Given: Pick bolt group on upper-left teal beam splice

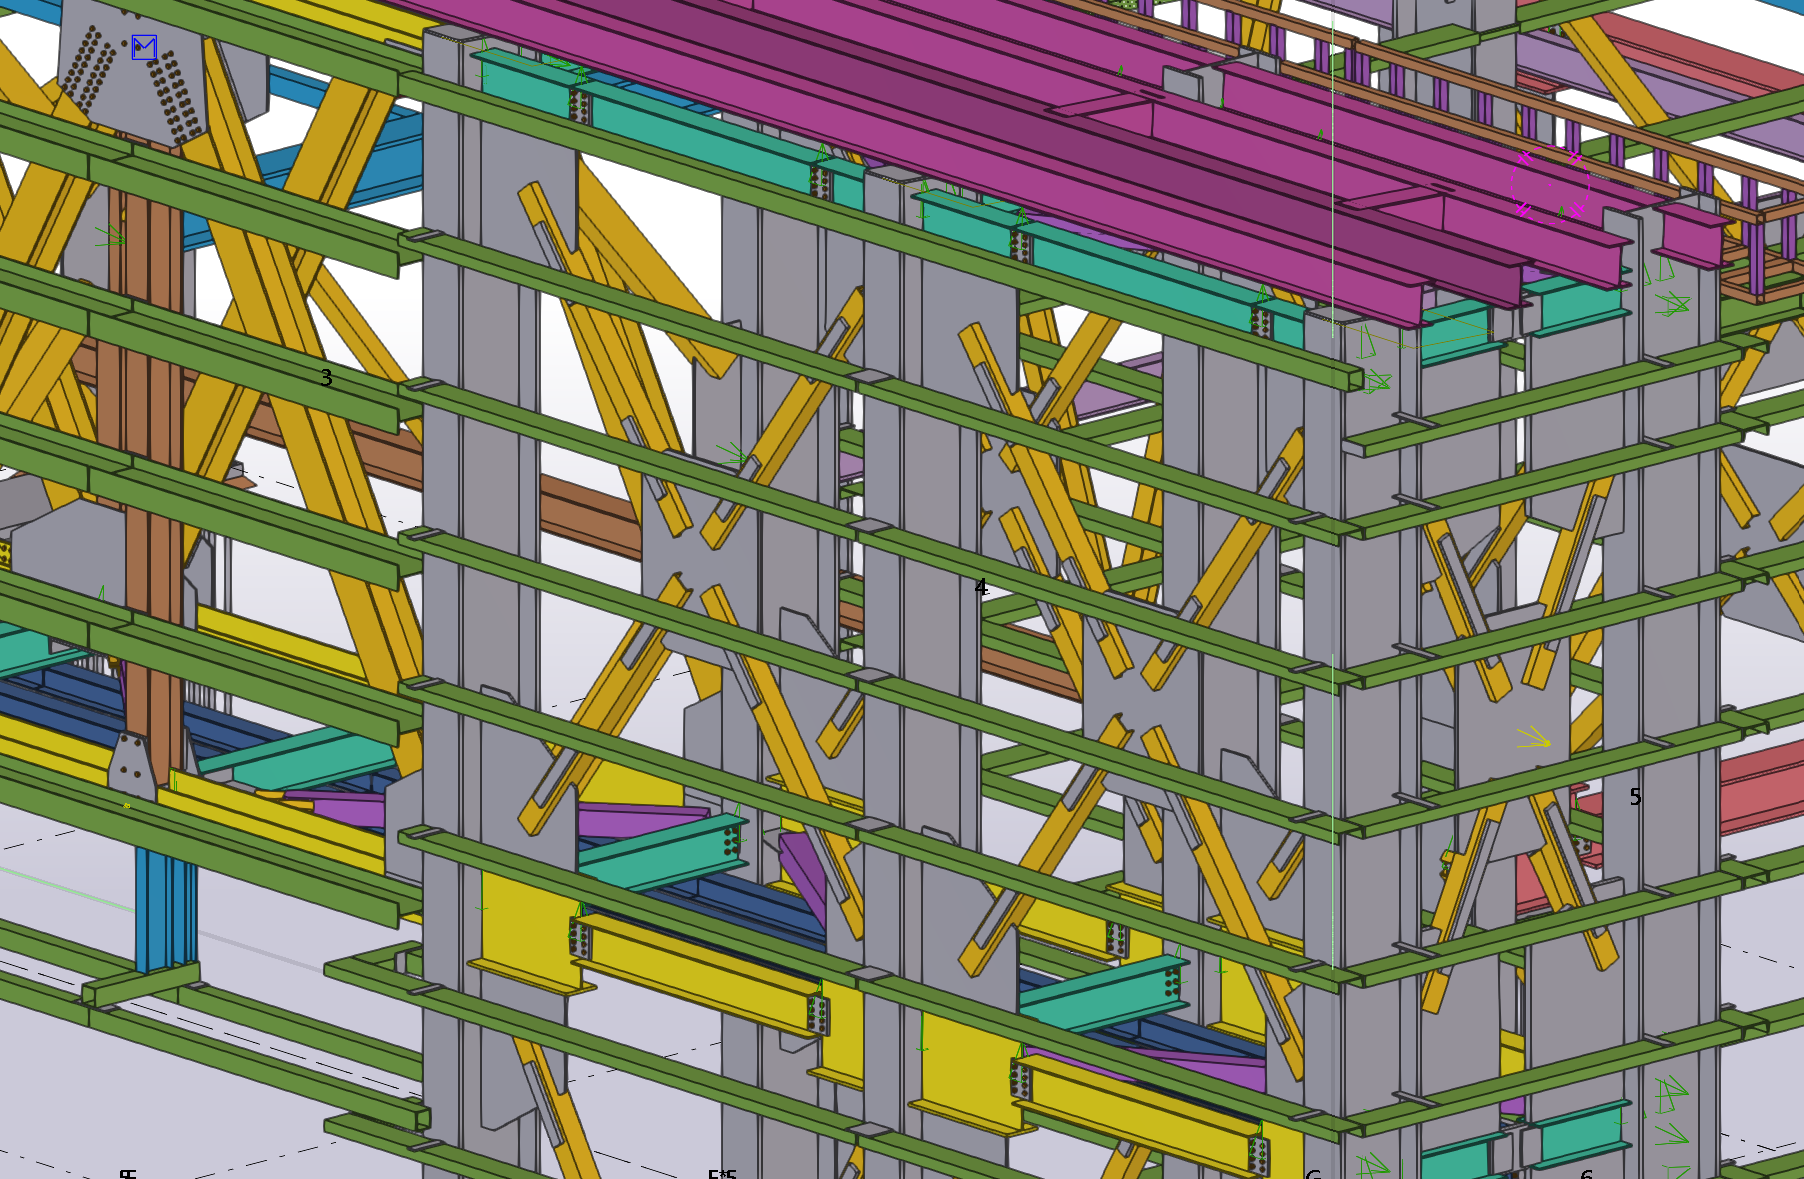Looking at the screenshot, I should [x=579, y=106].
